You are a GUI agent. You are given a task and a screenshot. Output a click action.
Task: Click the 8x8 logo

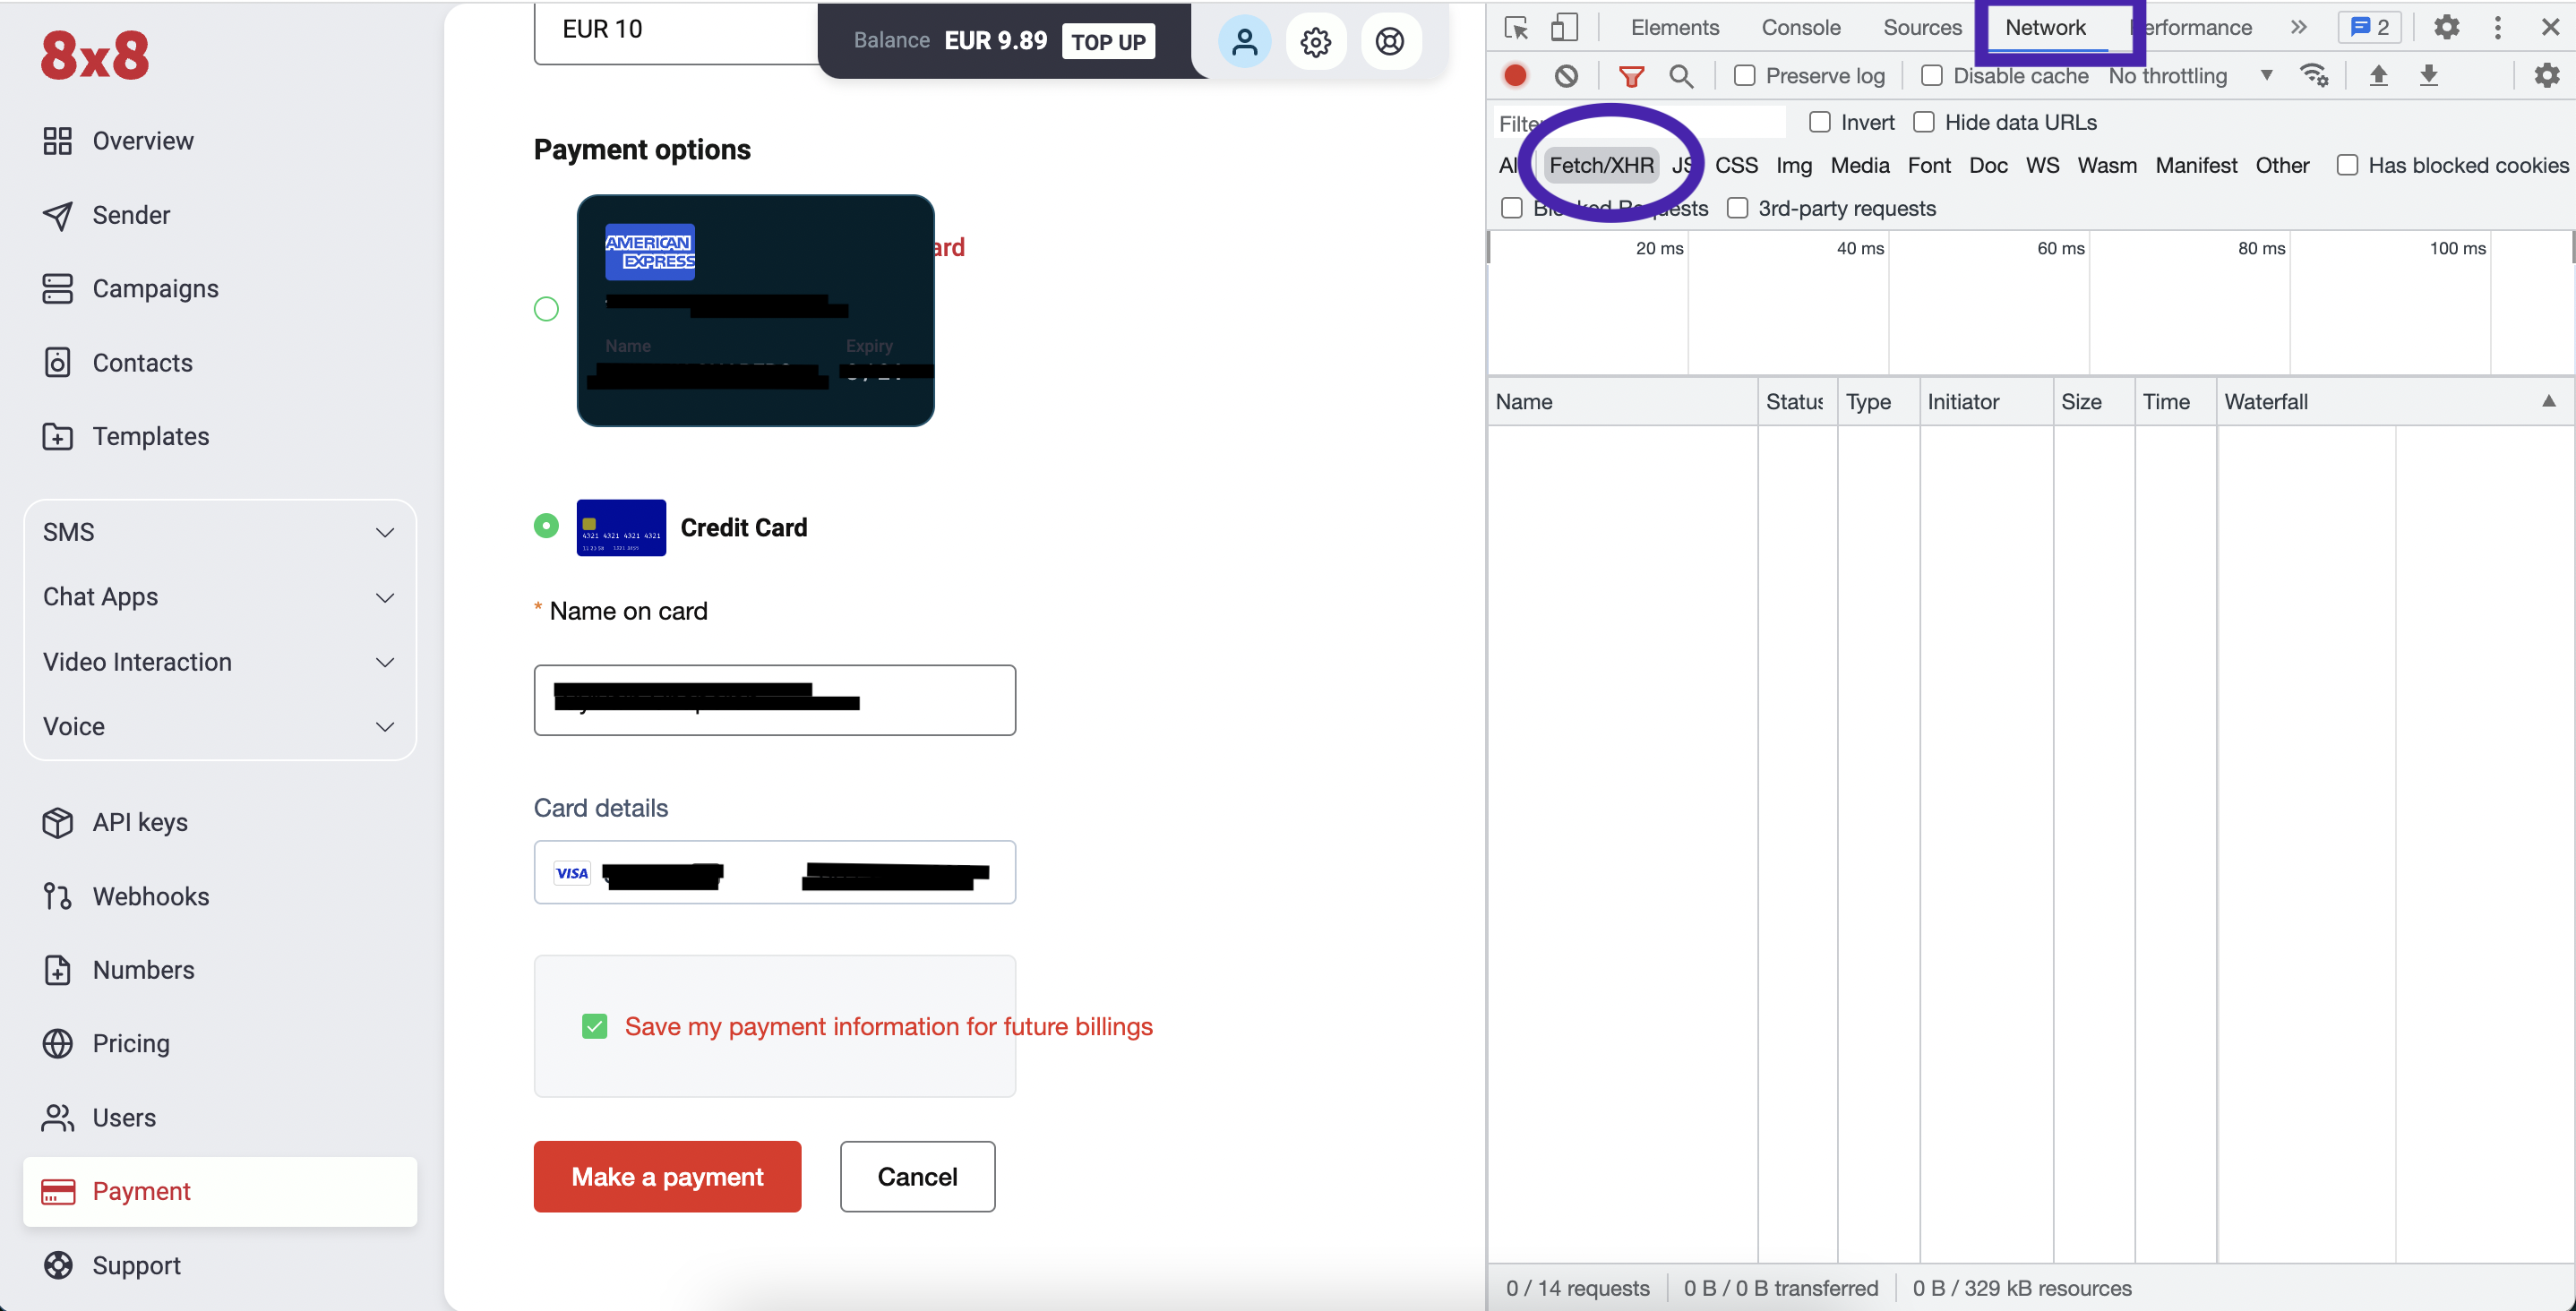tap(95, 55)
